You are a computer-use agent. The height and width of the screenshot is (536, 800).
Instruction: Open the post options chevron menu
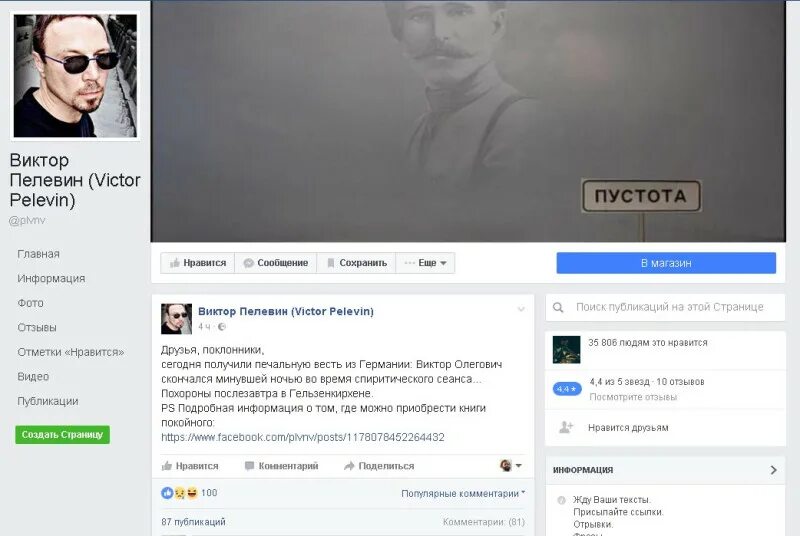point(521,309)
